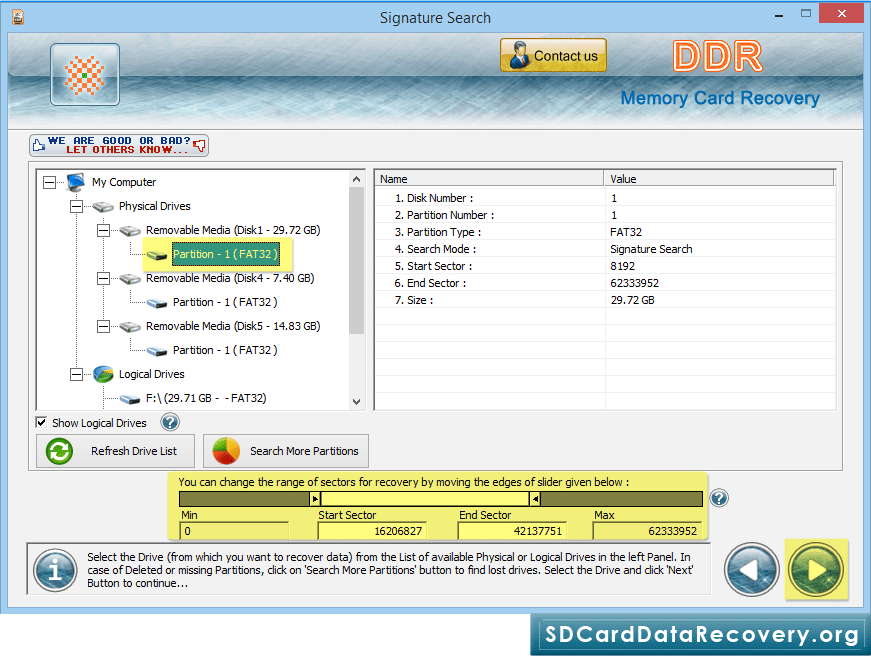Toggle the Show Logical Drives checkbox

(41, 422)
